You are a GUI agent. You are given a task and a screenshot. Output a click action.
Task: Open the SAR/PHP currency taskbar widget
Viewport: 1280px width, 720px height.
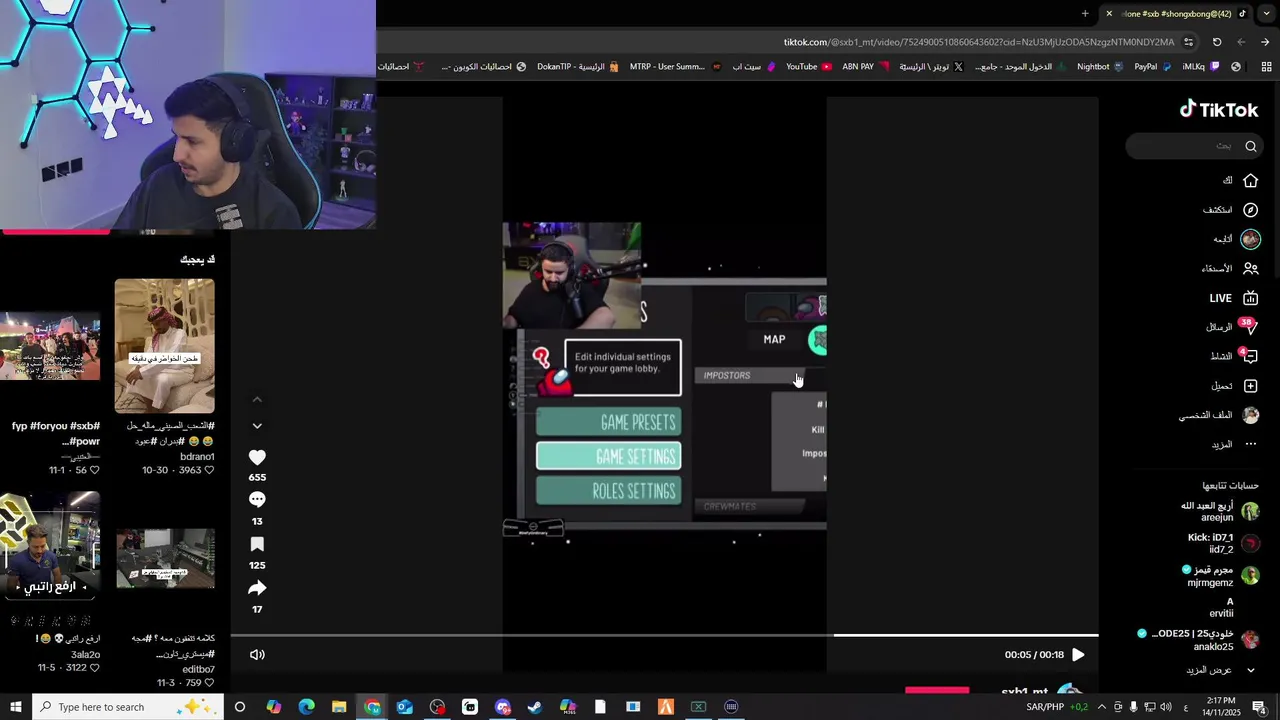(1057, 707)
